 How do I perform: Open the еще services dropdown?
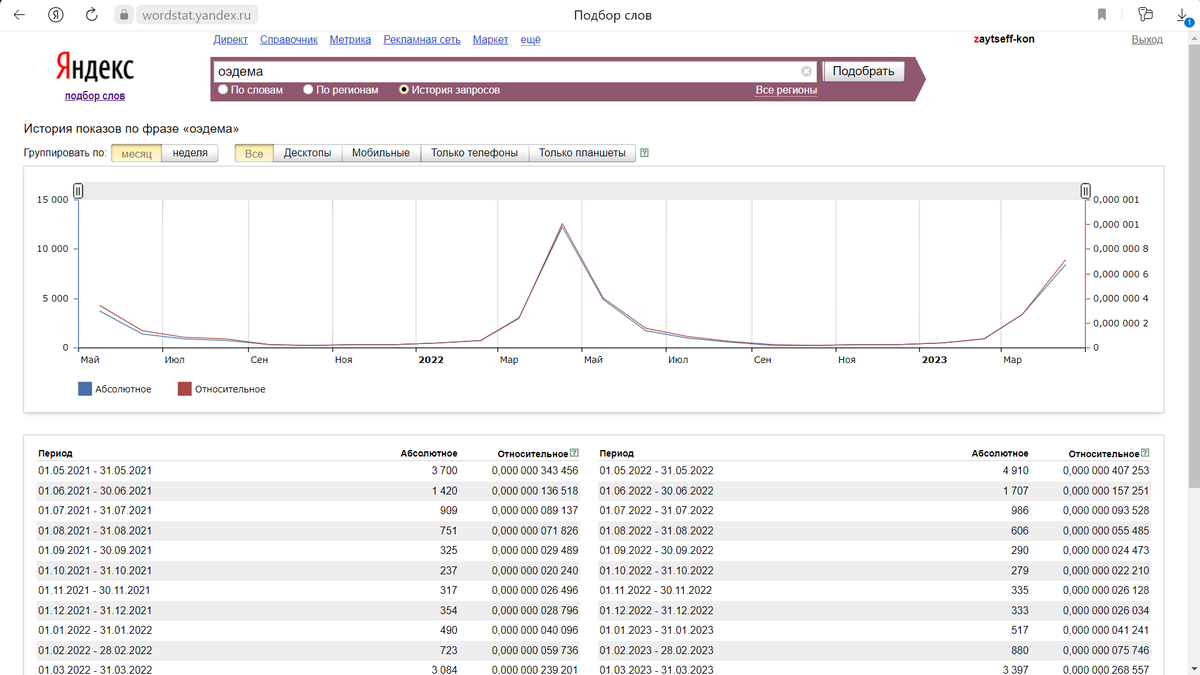point(530,40)
